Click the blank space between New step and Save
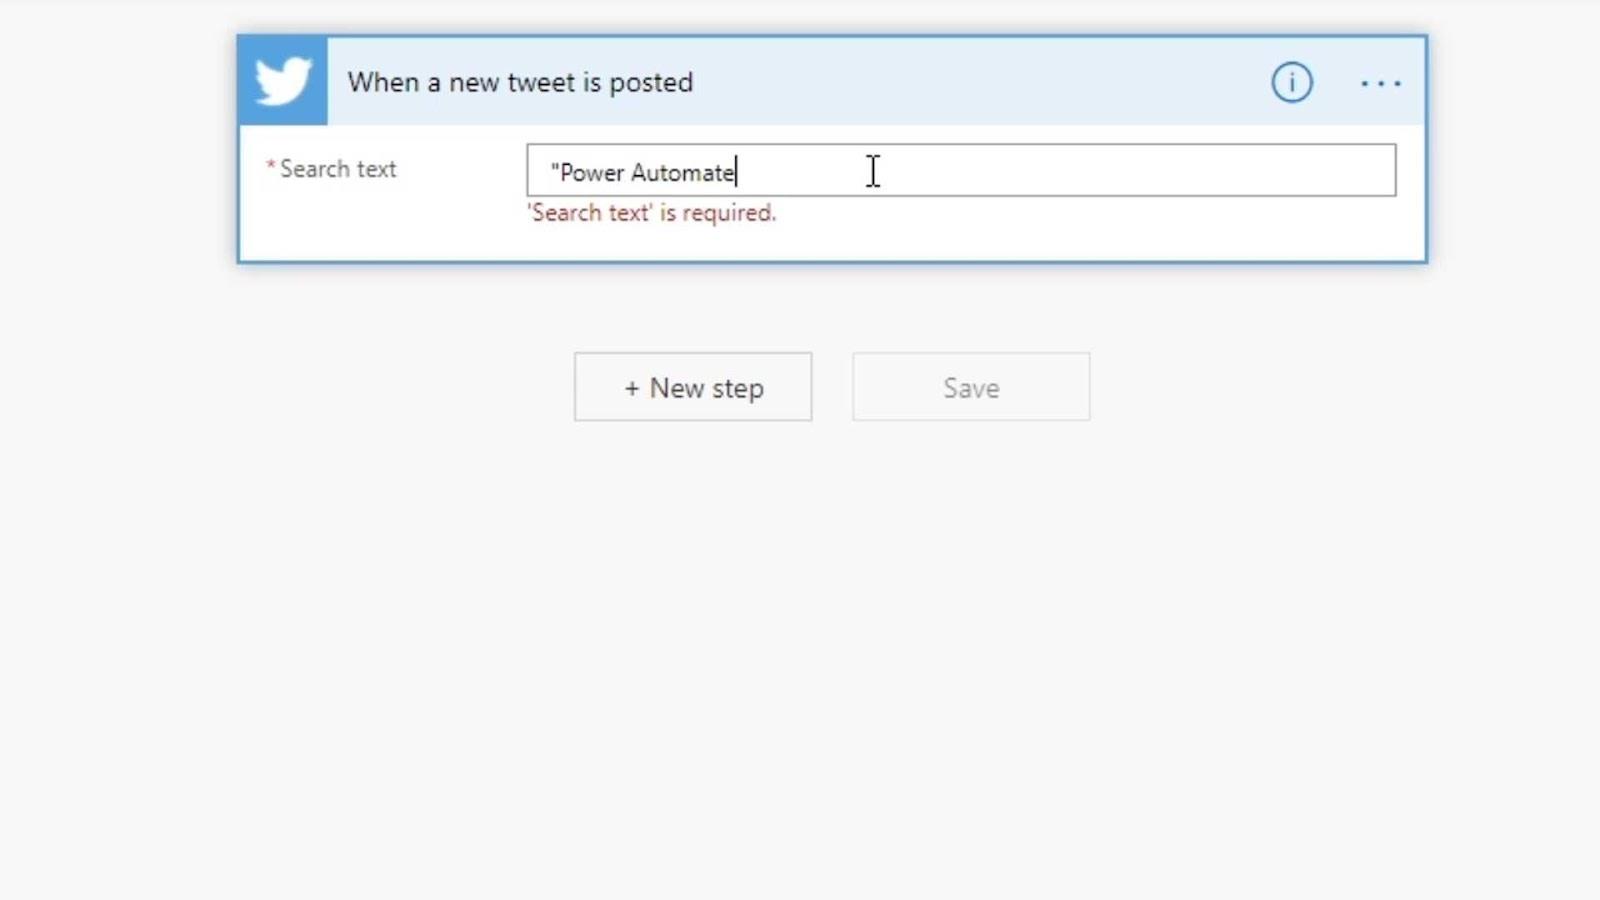This screenshot has height=900, width=1600. tap(832, 387)
